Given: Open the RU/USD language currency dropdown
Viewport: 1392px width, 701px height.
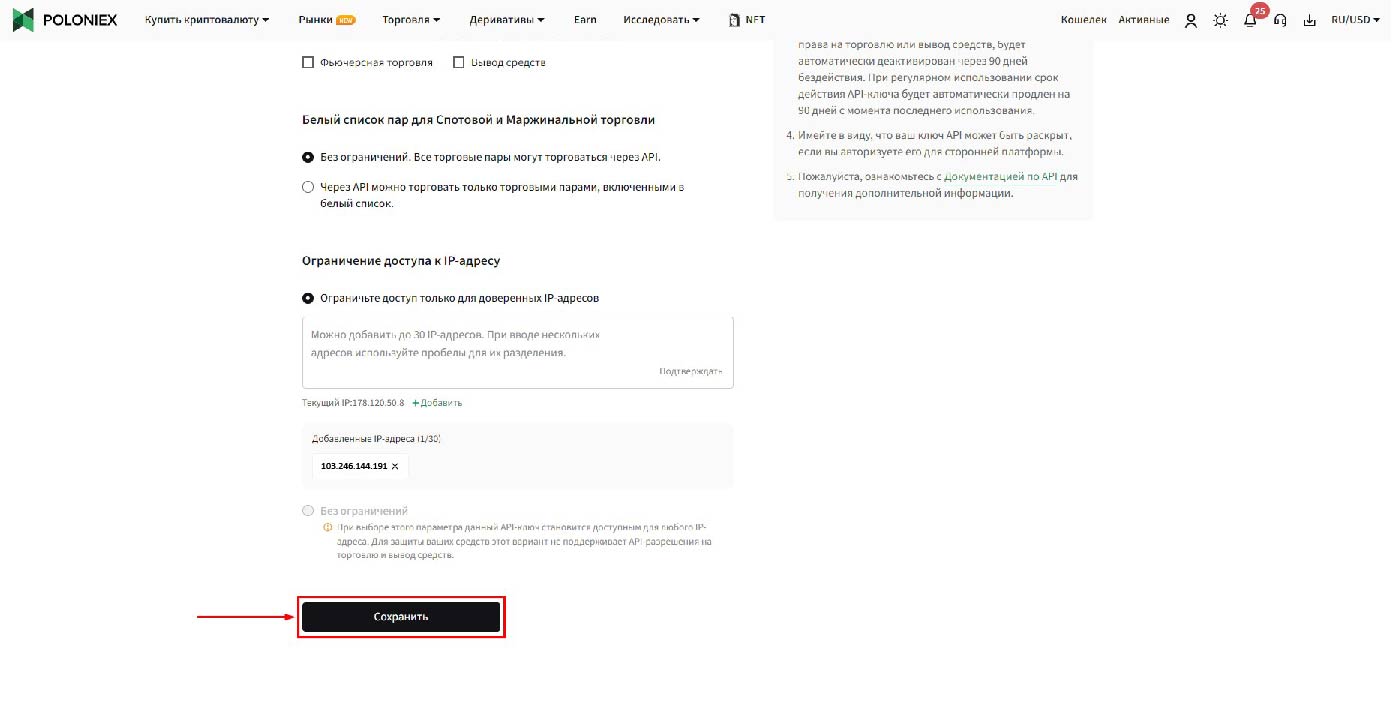Looking at the screenshot, I should coord(1355,19).
